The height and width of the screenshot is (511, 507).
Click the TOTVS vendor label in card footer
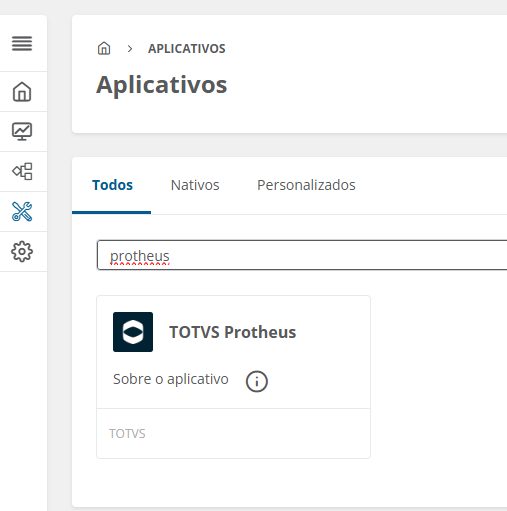(x=127, y=433)
